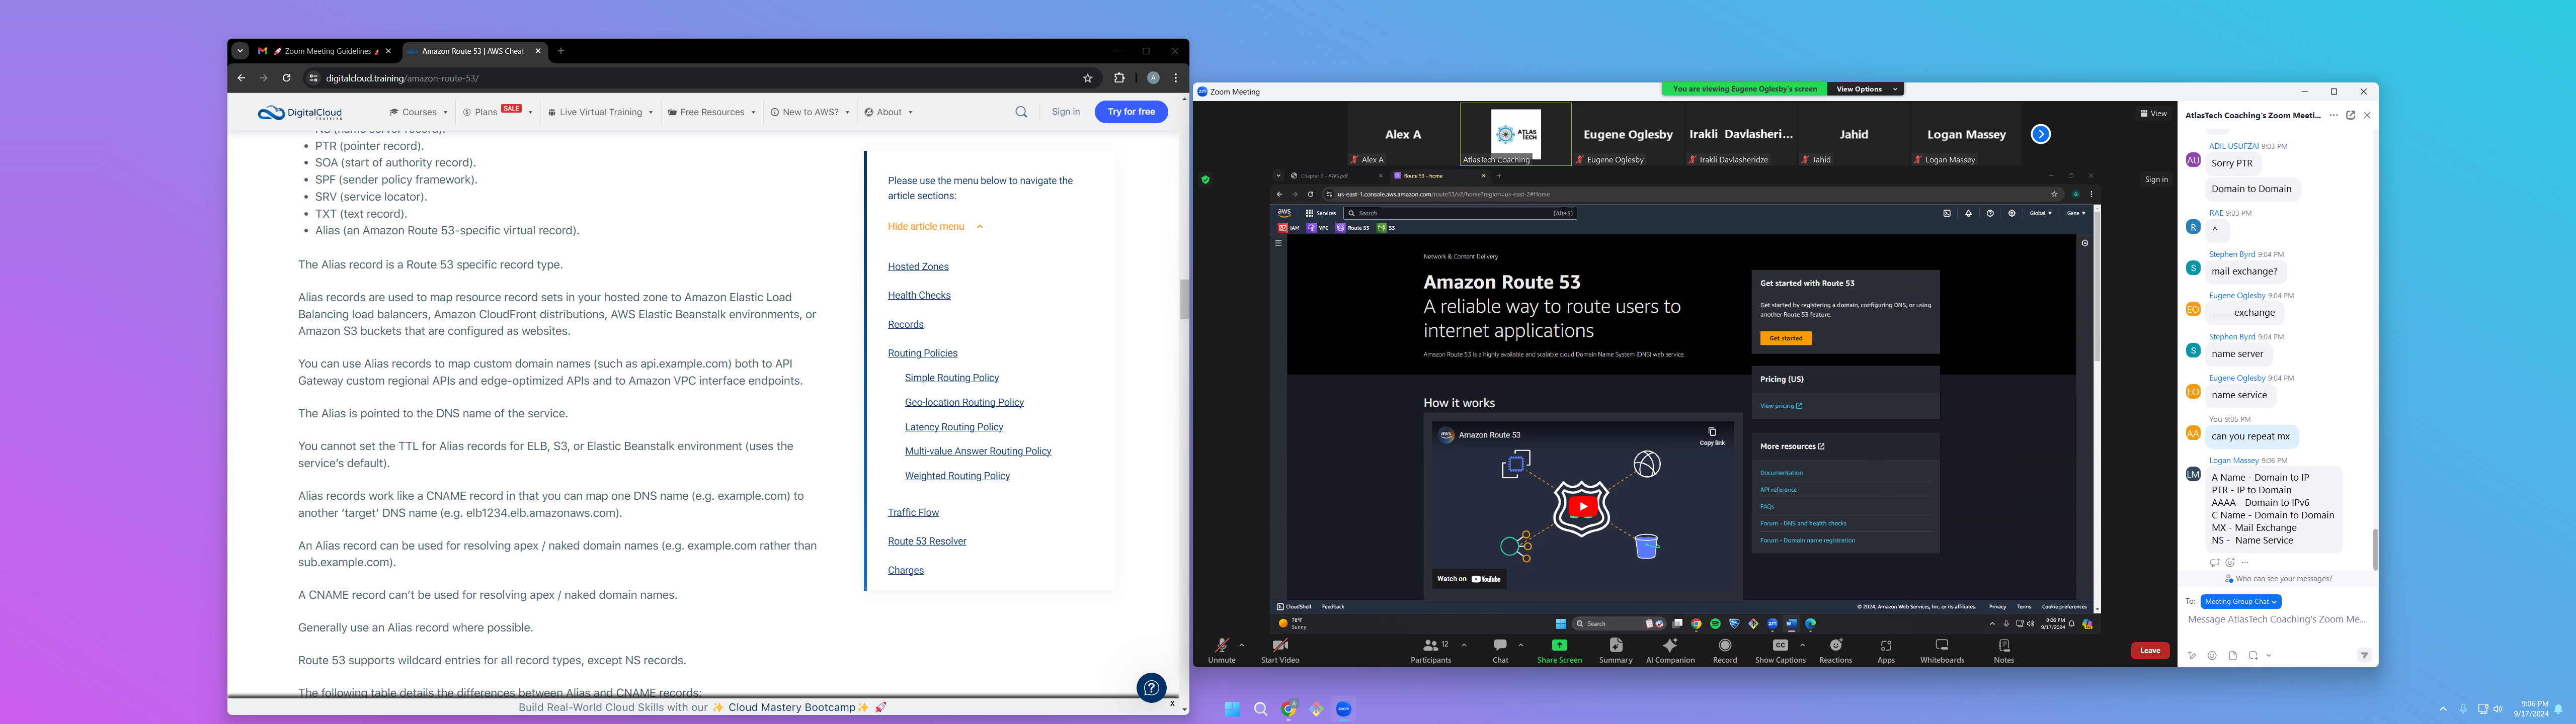Image resolution: width=2576 pixels, height=724 pixels.
Task: Open the meeting Summary
Action: [x=1616, y=646]
